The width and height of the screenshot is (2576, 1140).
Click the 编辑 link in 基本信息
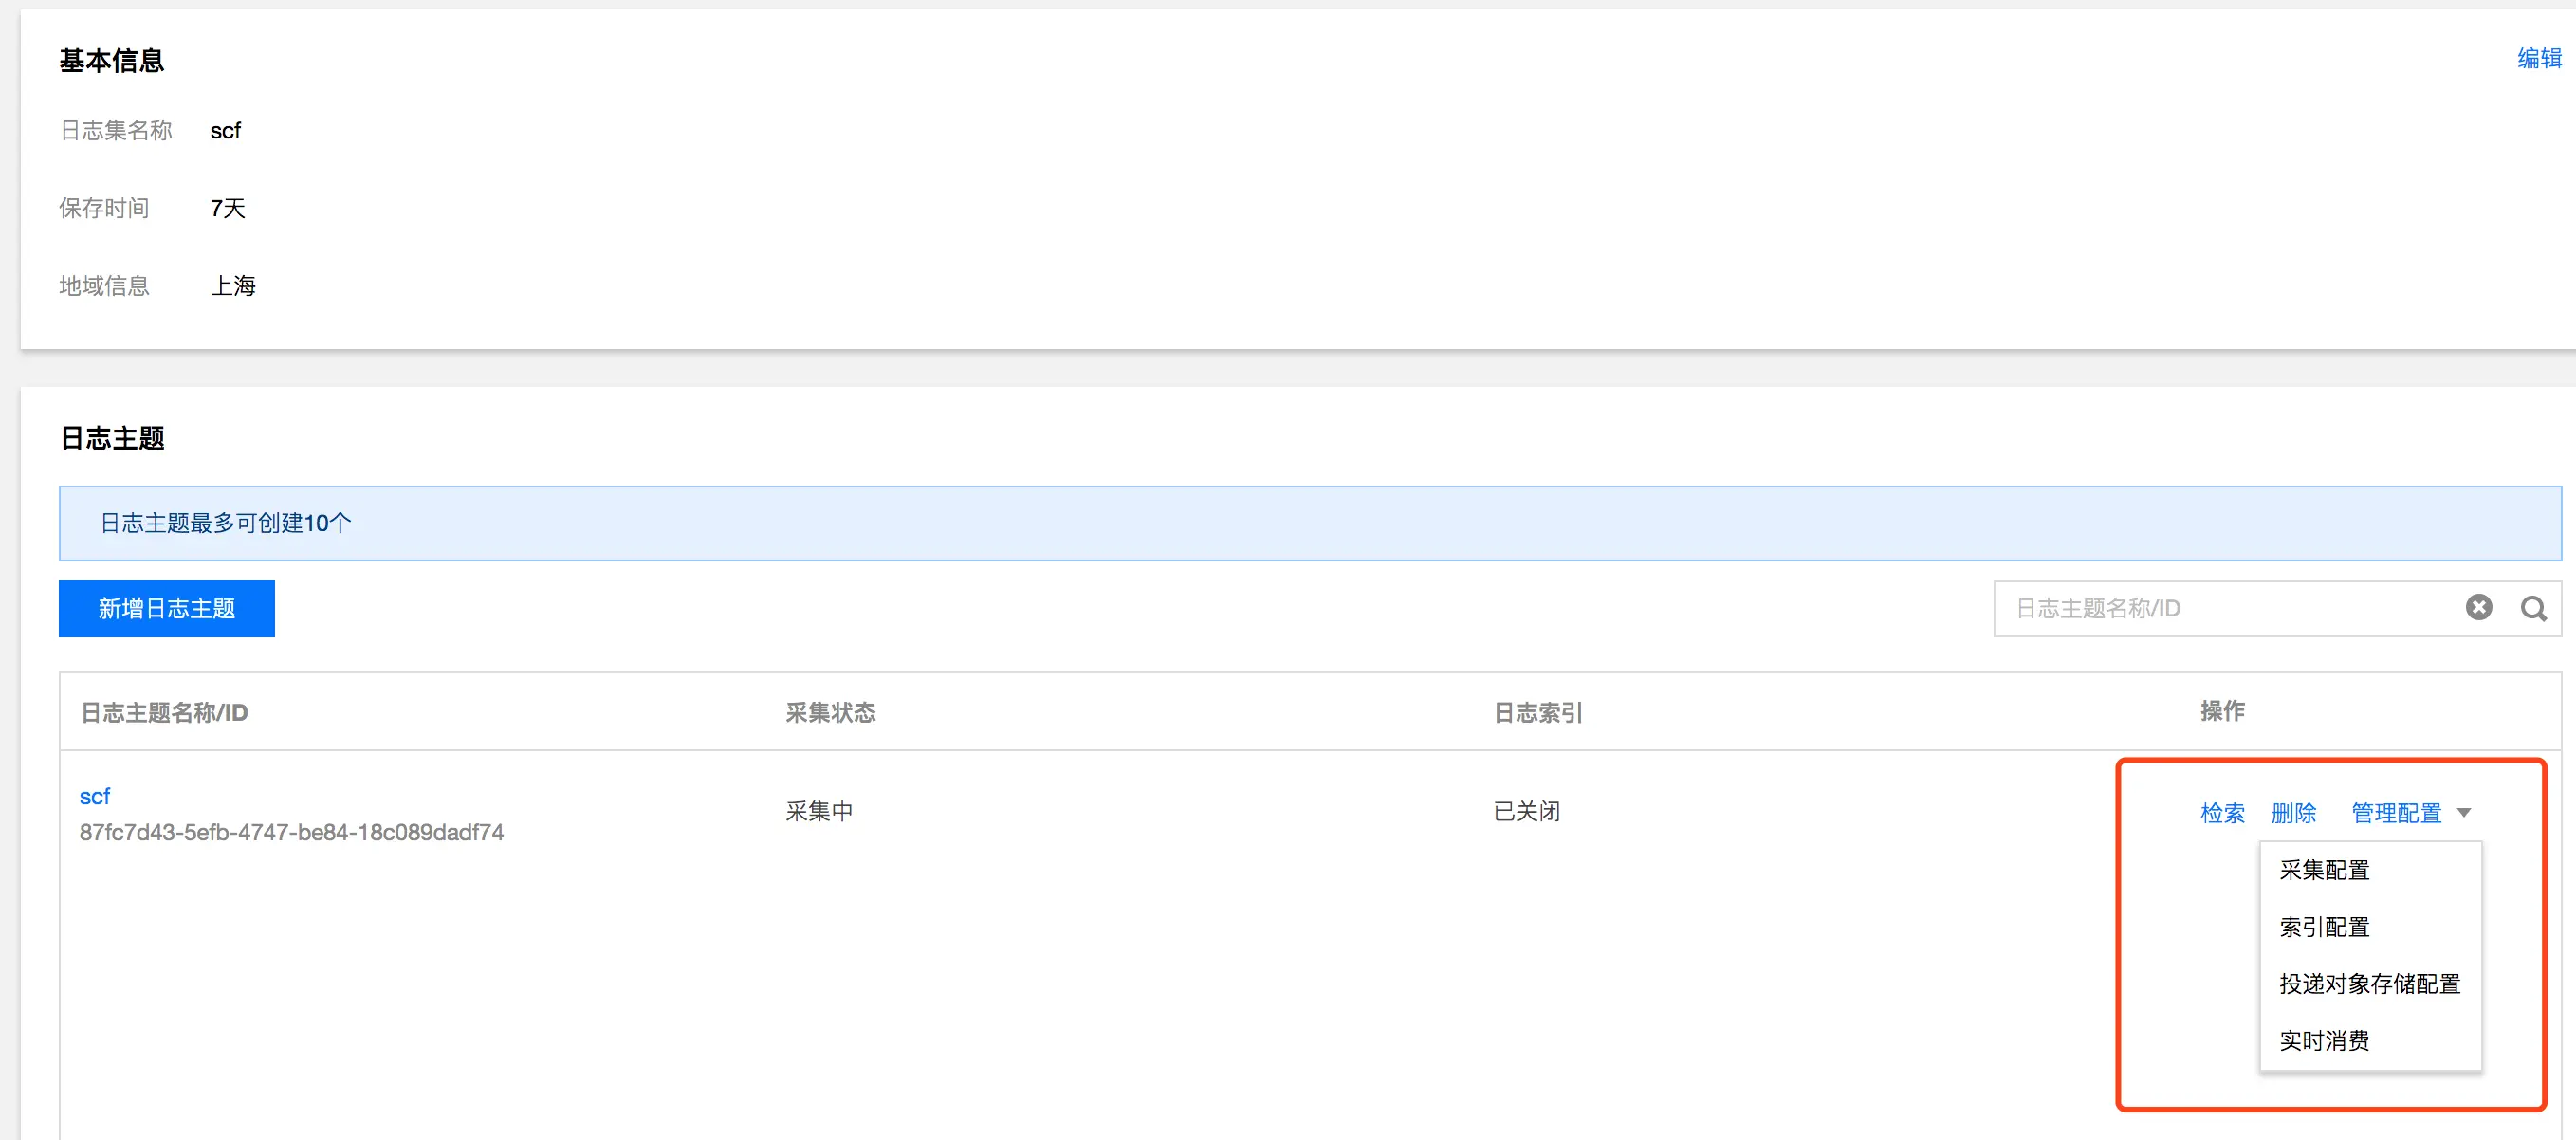tap(2538, 58)
